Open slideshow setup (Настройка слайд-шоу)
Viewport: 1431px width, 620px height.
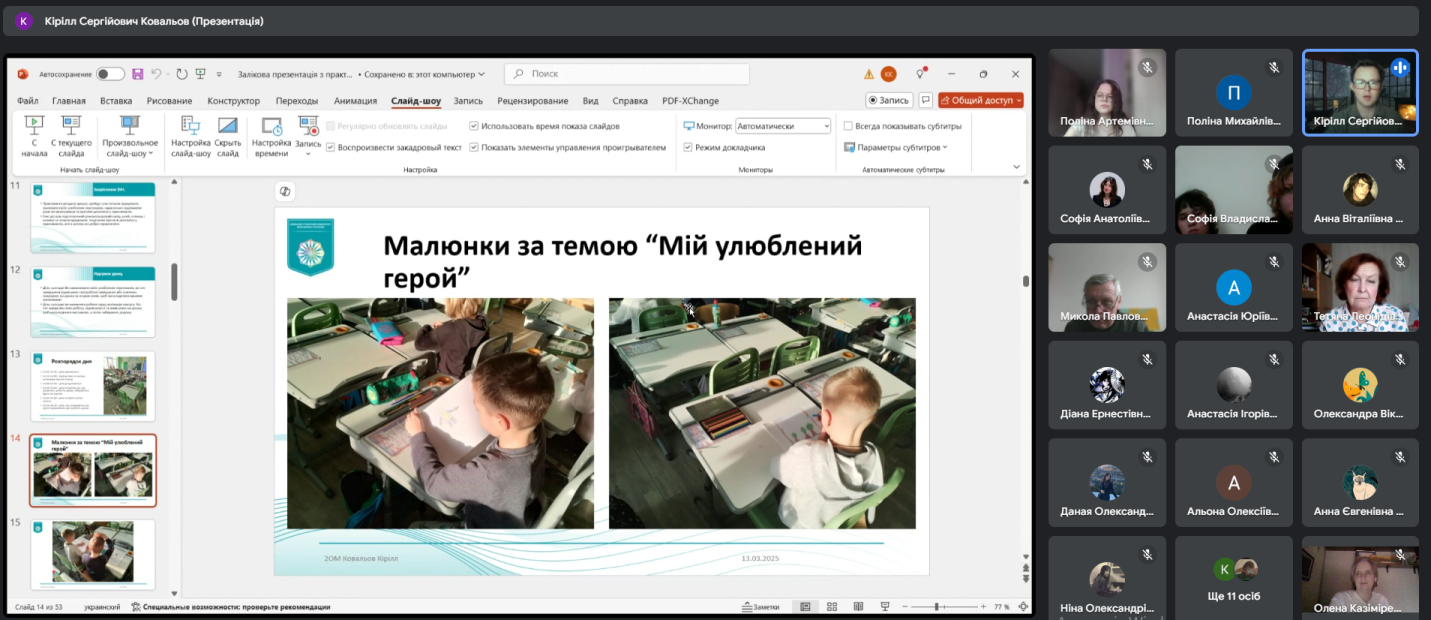point(190,134)
